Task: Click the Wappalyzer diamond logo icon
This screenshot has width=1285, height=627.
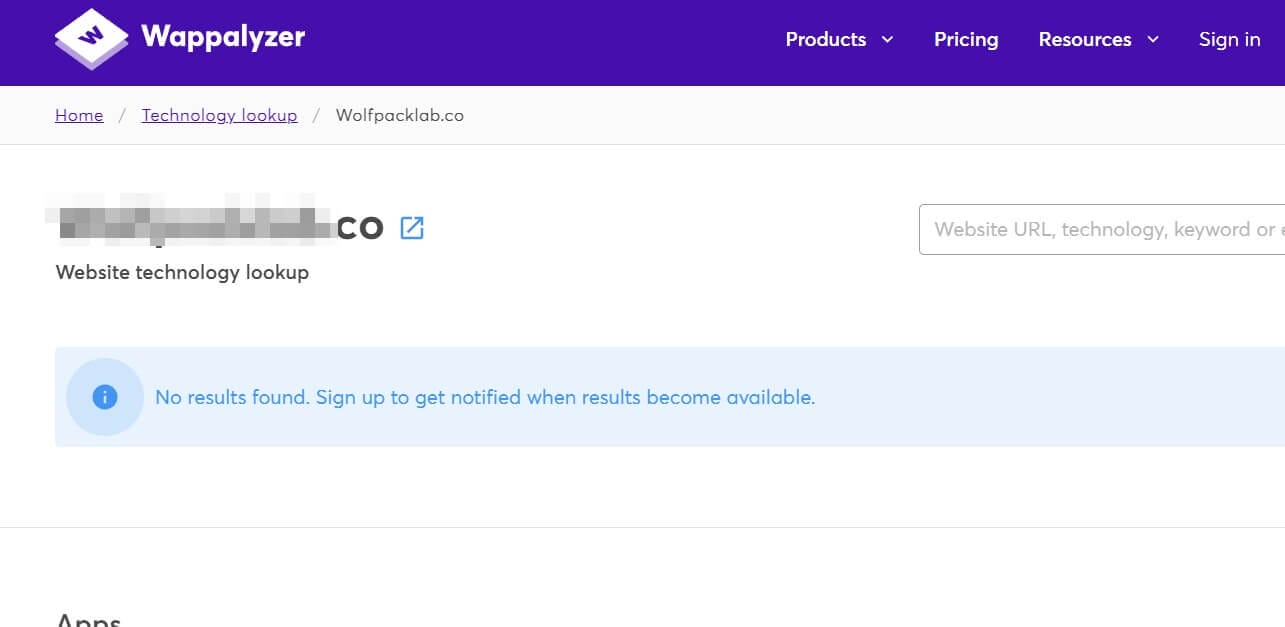Action: (x=91, y=38)
